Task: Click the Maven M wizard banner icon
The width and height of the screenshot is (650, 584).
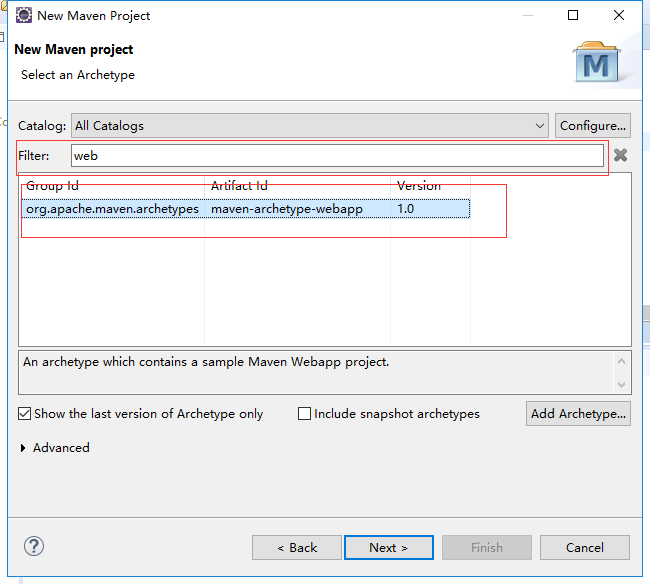Action: (597, 62)
